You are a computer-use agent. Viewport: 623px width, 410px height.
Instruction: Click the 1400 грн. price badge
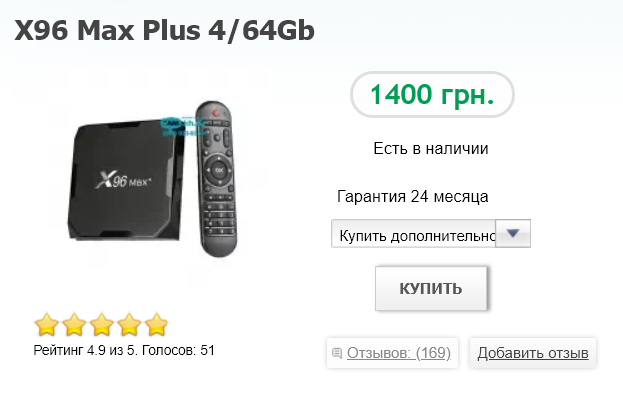click(432, 95)
